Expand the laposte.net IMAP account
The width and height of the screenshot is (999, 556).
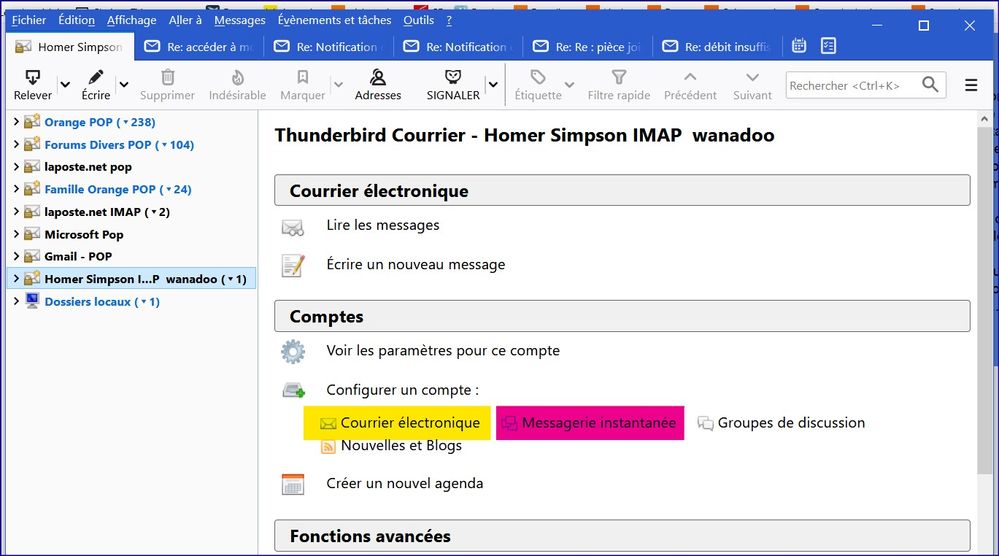click(x=16, y=211)
